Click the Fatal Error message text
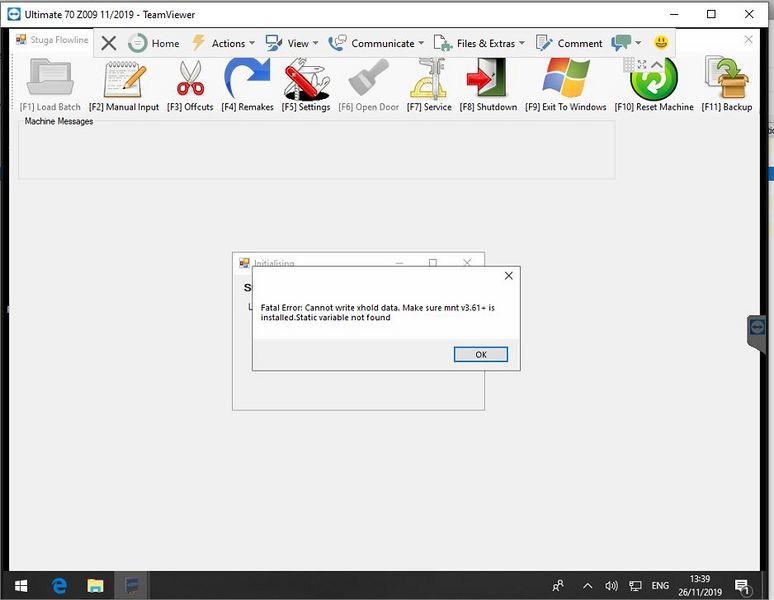The height and width of the screenshot is (600, 774). point(378,312)
